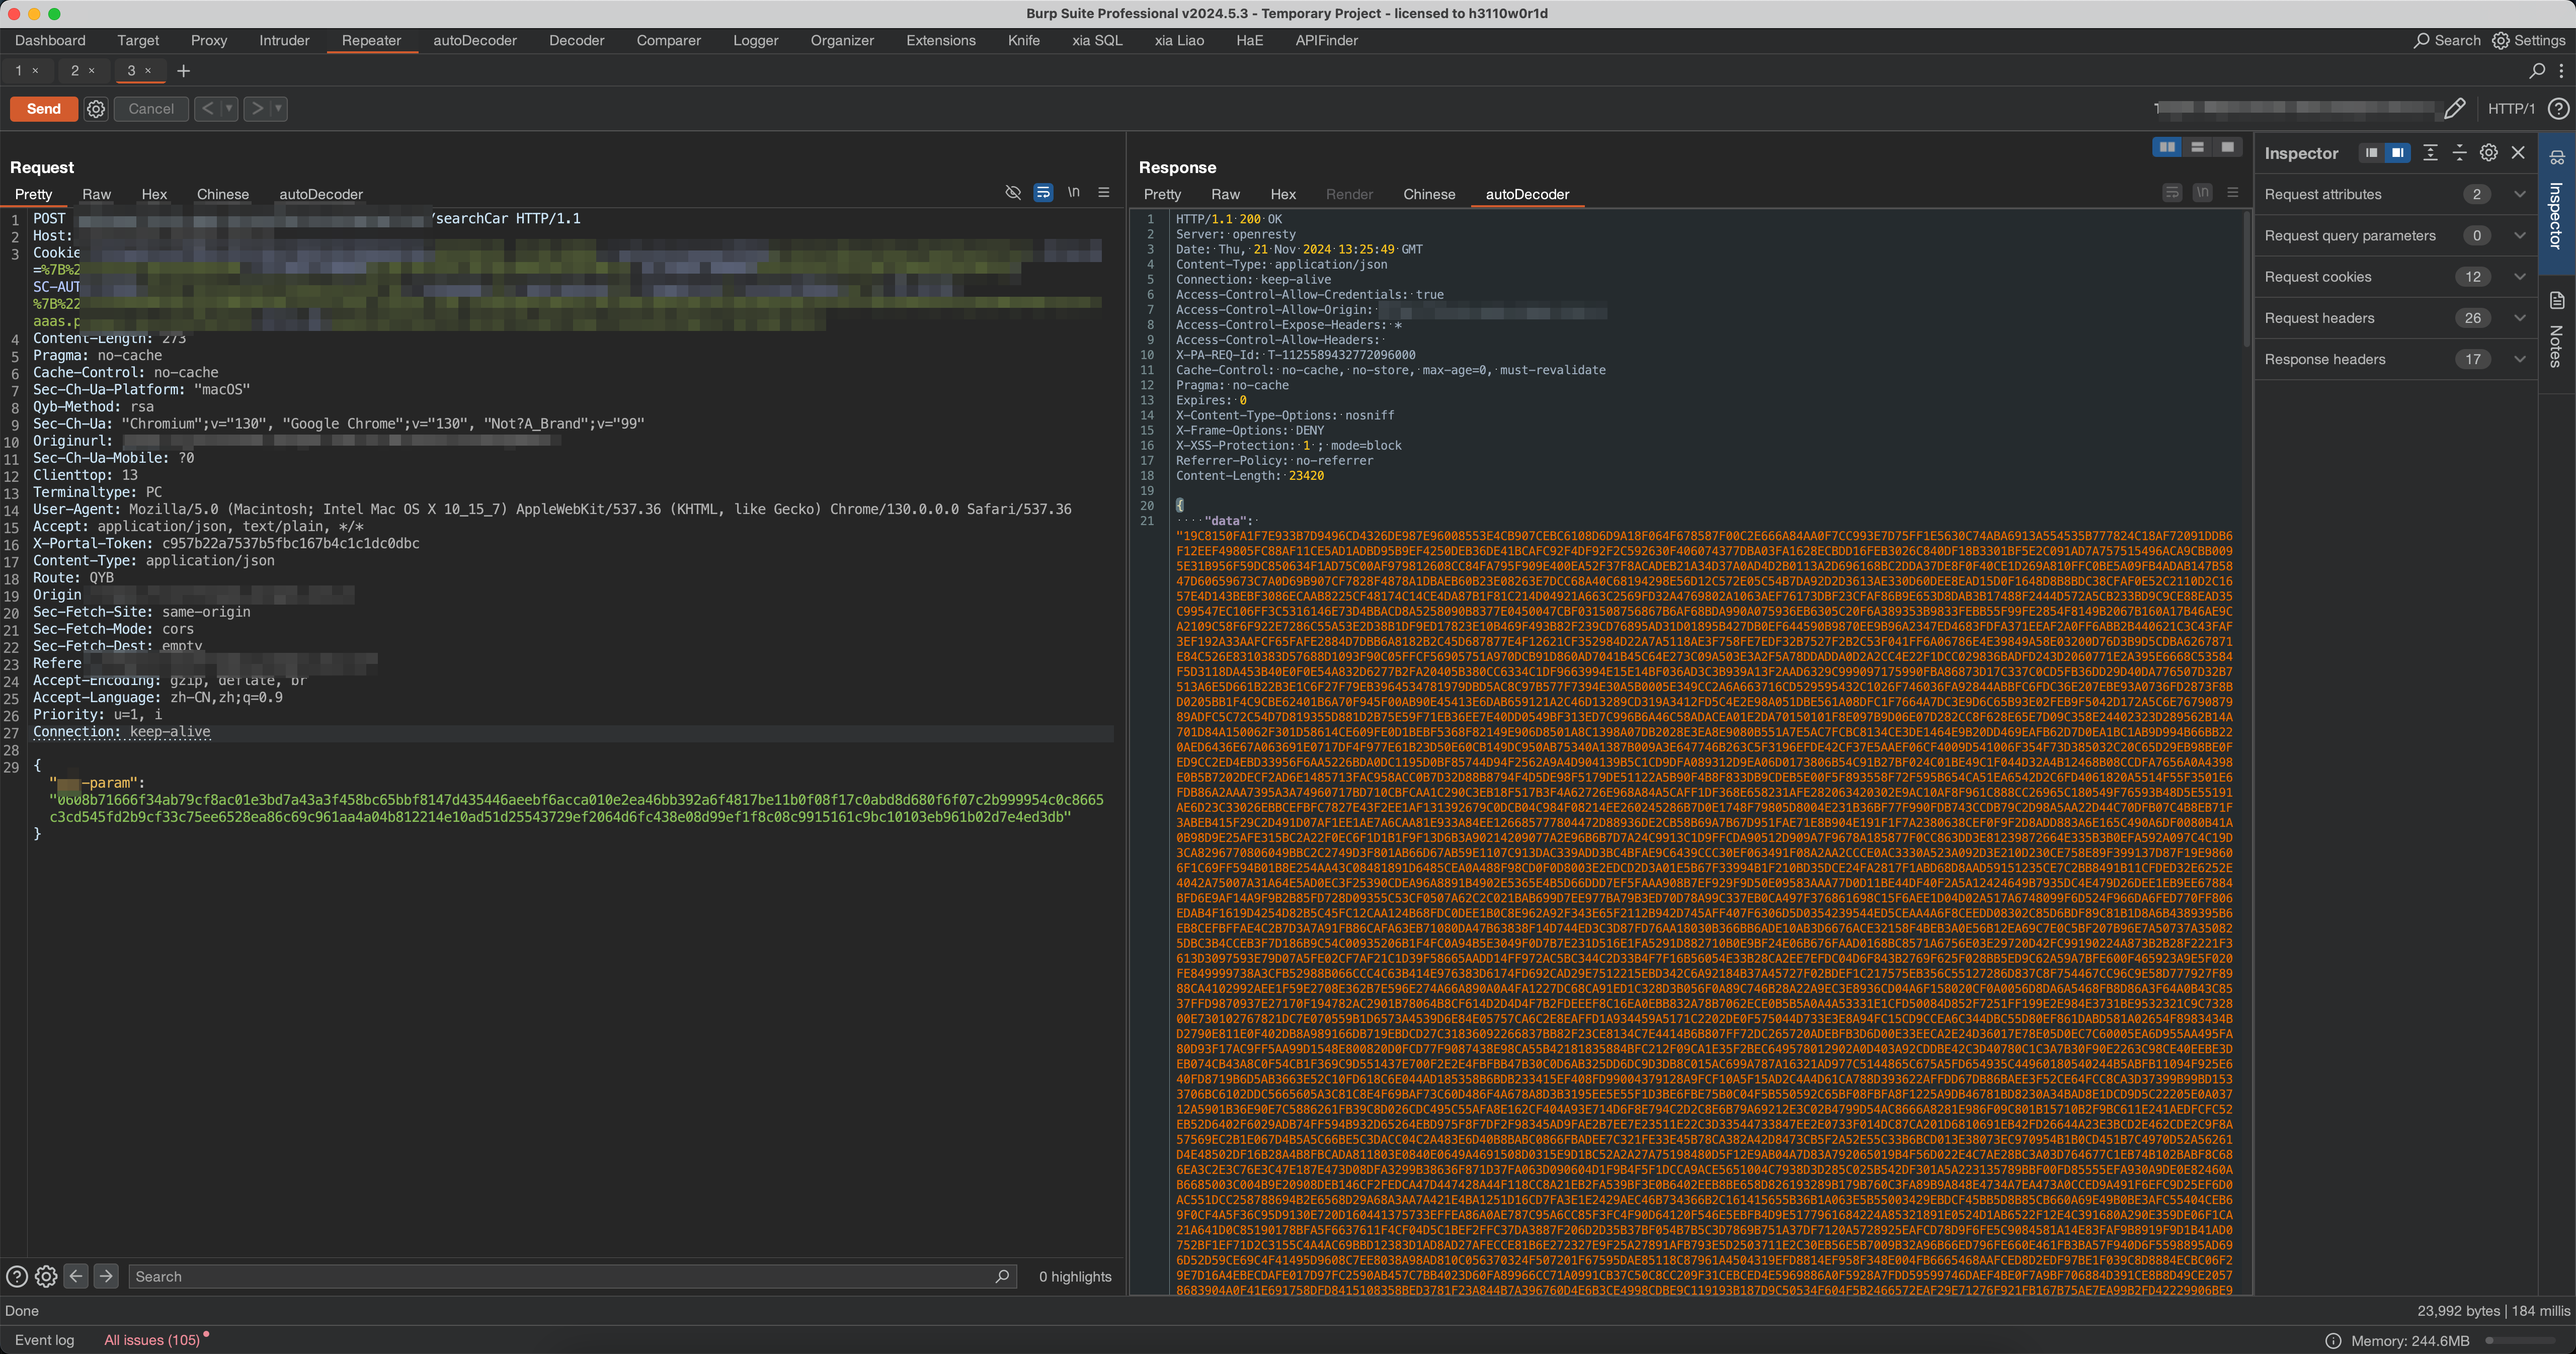Open Request search help icon
Image resolution: width=2576 pixels, height=1354 pixels.
click(x=16, y=1276)
